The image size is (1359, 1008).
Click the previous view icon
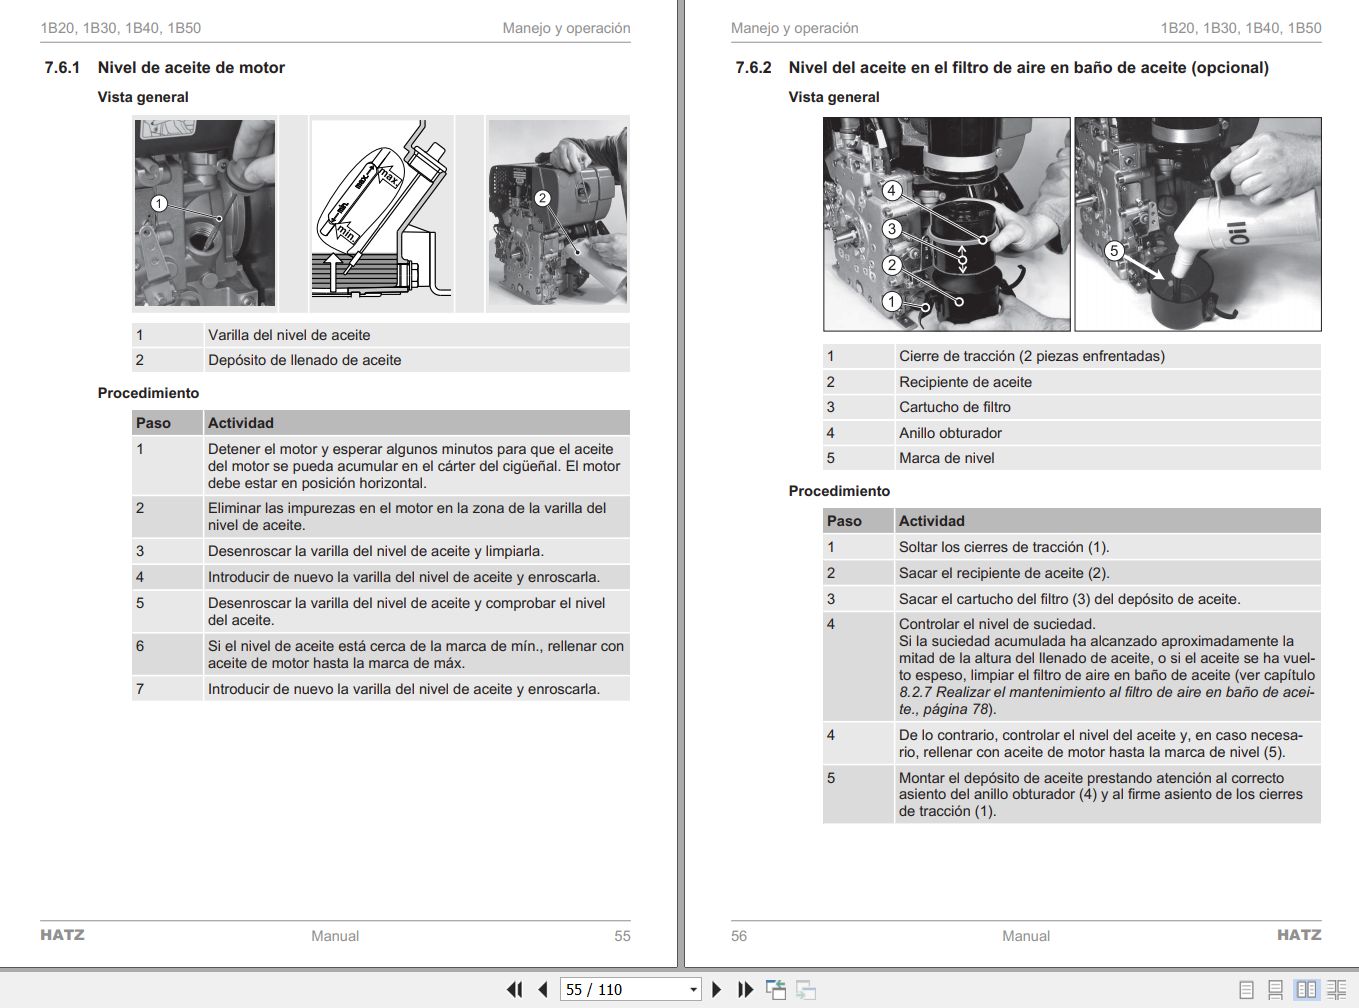point(776,989)
